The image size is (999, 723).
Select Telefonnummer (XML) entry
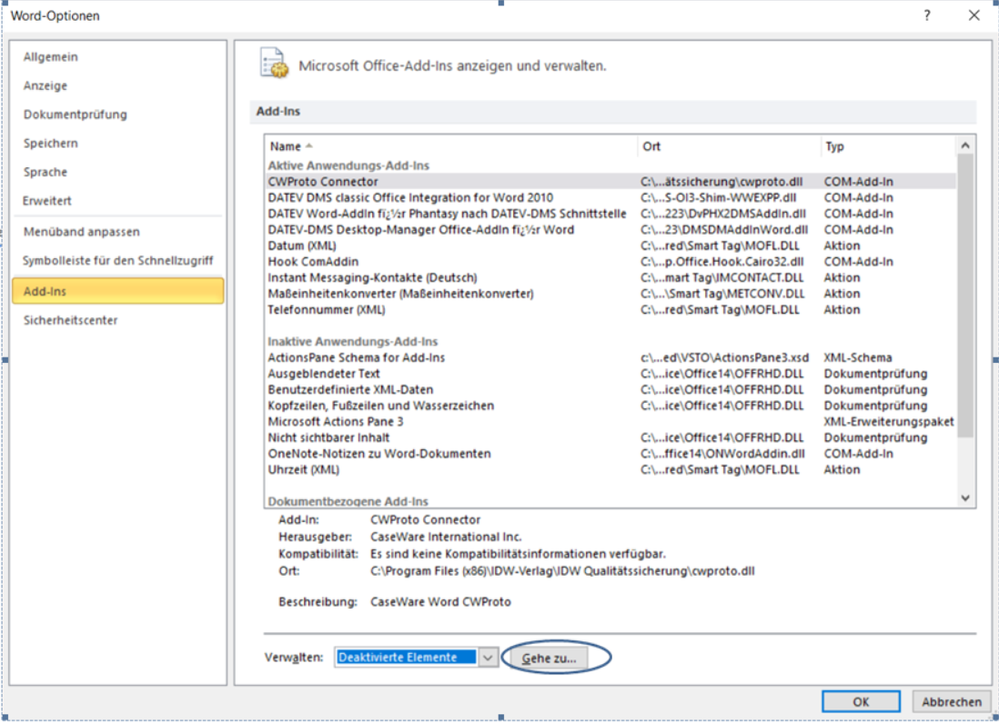[x=610, y=310]
